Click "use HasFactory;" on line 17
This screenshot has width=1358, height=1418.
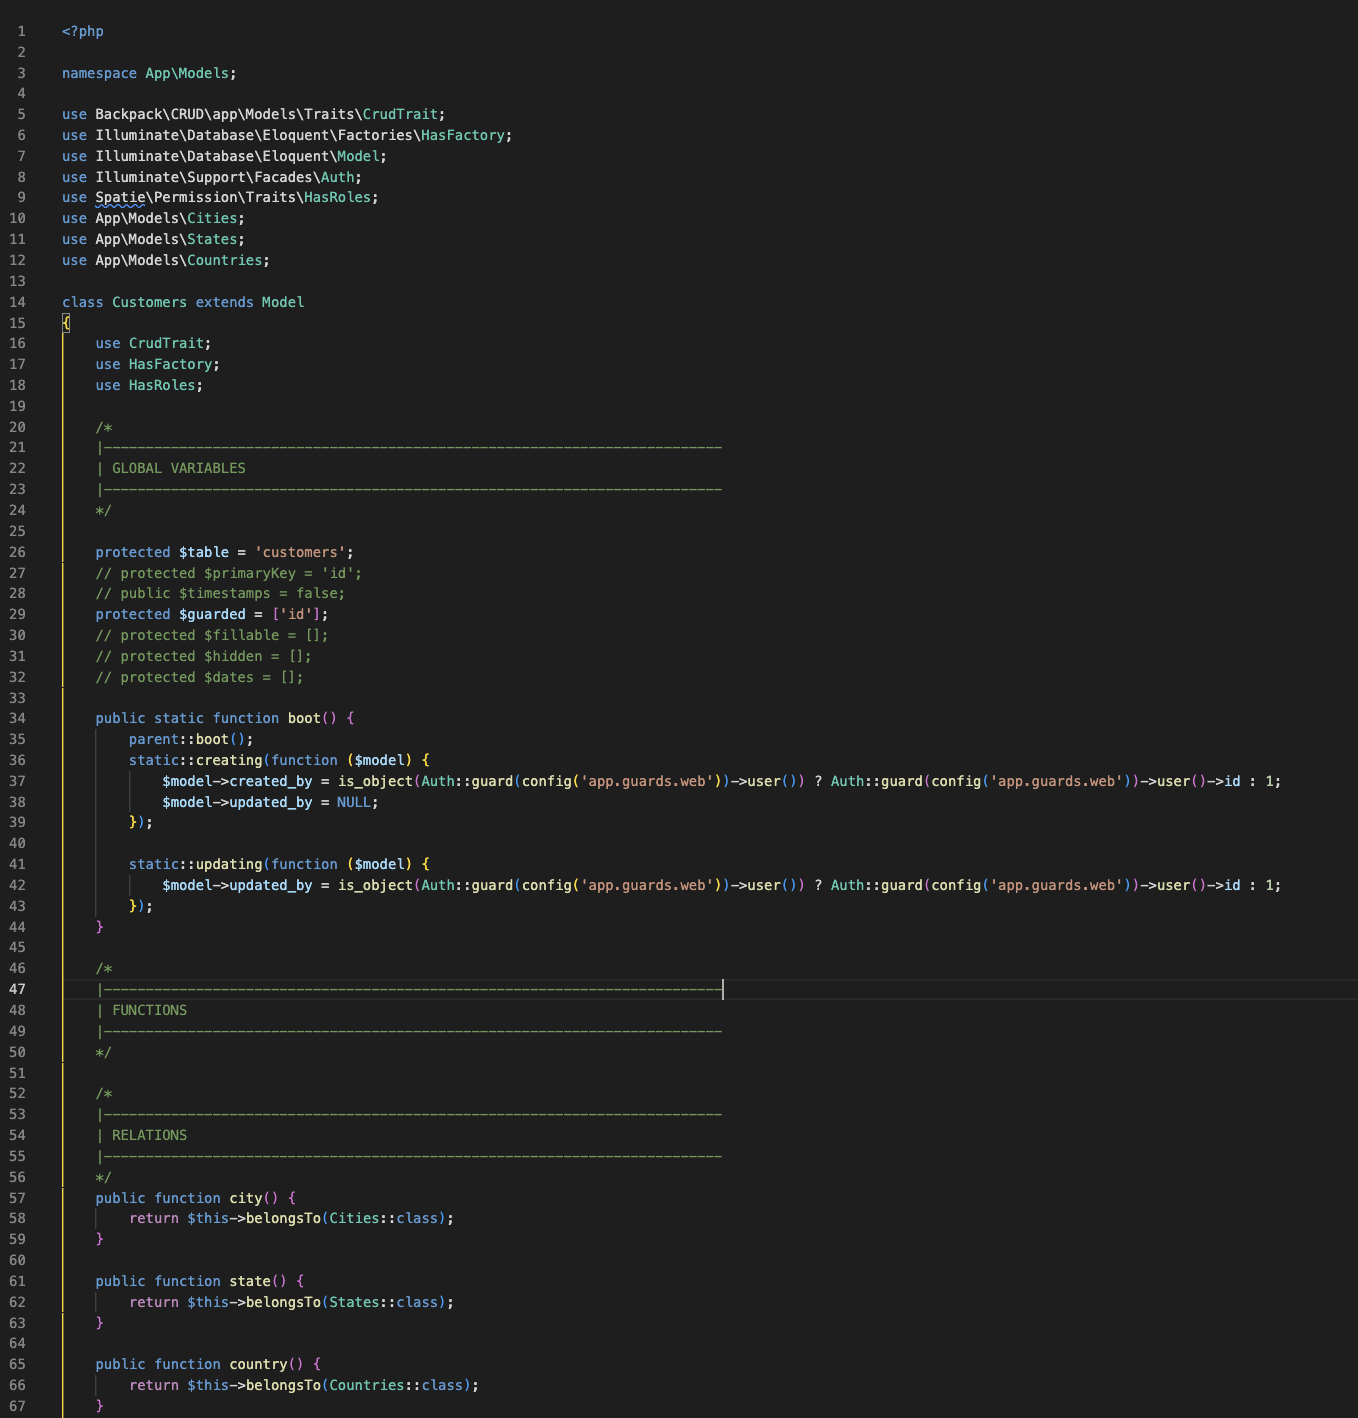(157, 364)
